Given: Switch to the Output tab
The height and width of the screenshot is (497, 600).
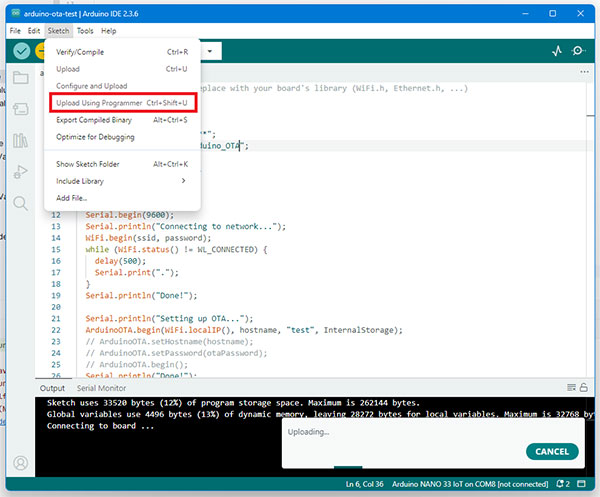Looking at the screenshot, I should (52, 388).
